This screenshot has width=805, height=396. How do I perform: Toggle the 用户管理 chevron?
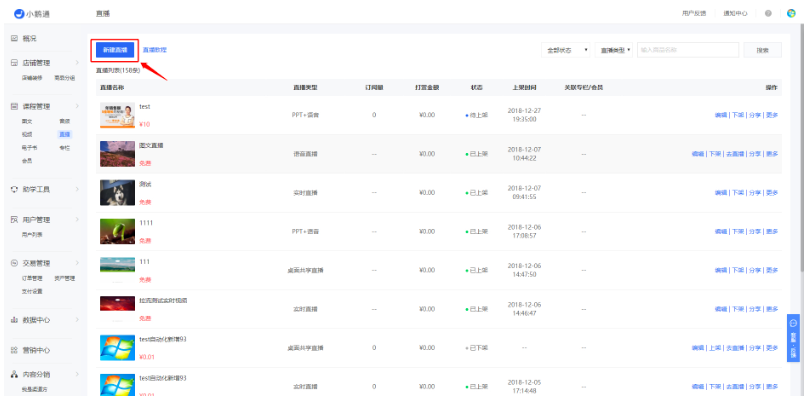tap(78, 220)
